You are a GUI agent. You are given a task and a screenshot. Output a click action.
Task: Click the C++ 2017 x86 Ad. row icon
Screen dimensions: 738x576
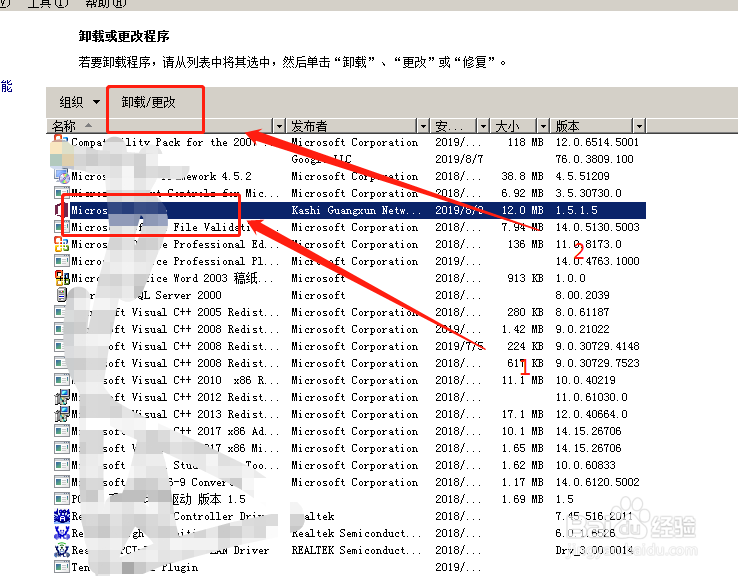point(62,431)
